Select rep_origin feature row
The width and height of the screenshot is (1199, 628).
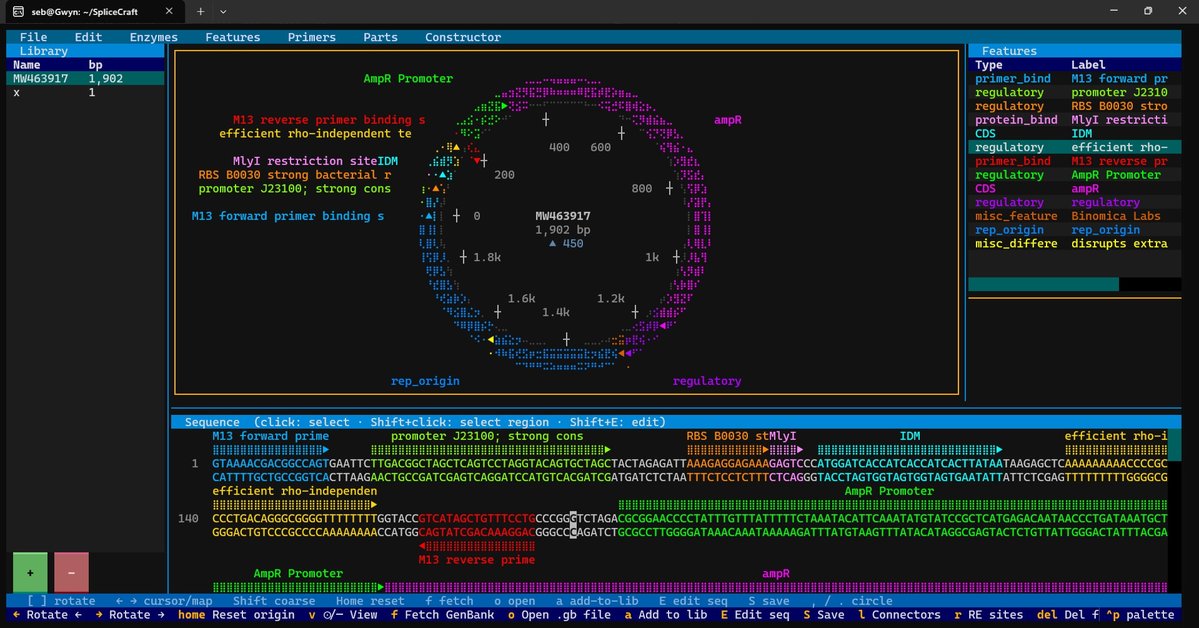(1074, 229)
